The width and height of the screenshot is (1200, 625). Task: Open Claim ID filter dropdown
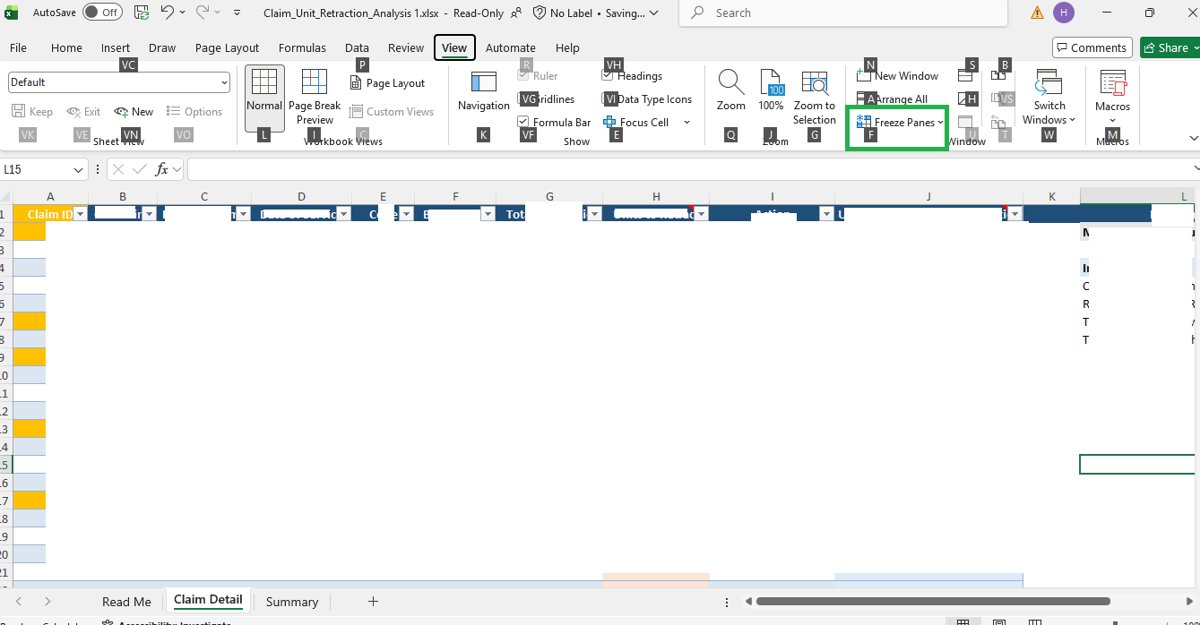79,214
